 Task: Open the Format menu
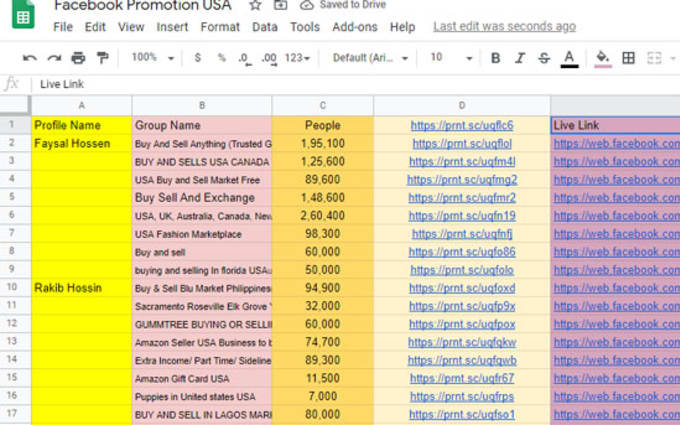[220, 27]
